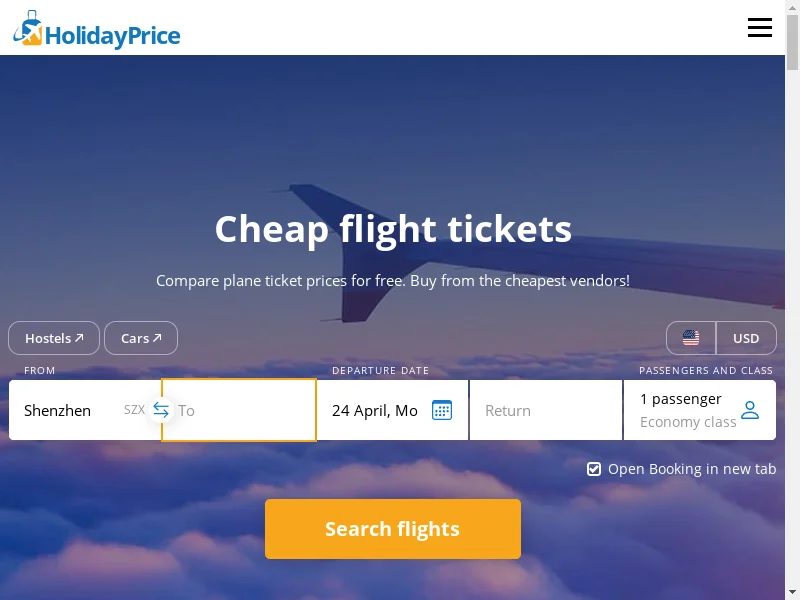Open the departure date picker
The width and height of the screenshot is (800, 600).
[375, 410]
